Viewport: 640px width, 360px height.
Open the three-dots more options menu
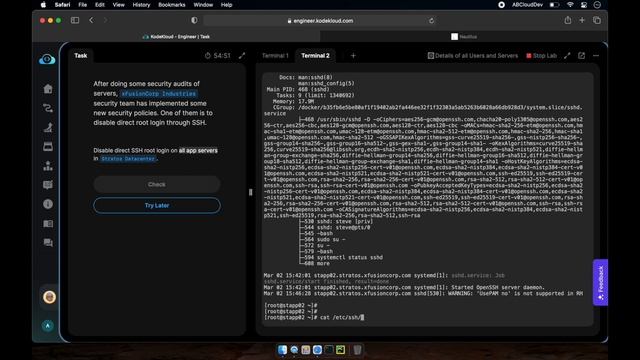pyautogui.click(x=596, y=56)
